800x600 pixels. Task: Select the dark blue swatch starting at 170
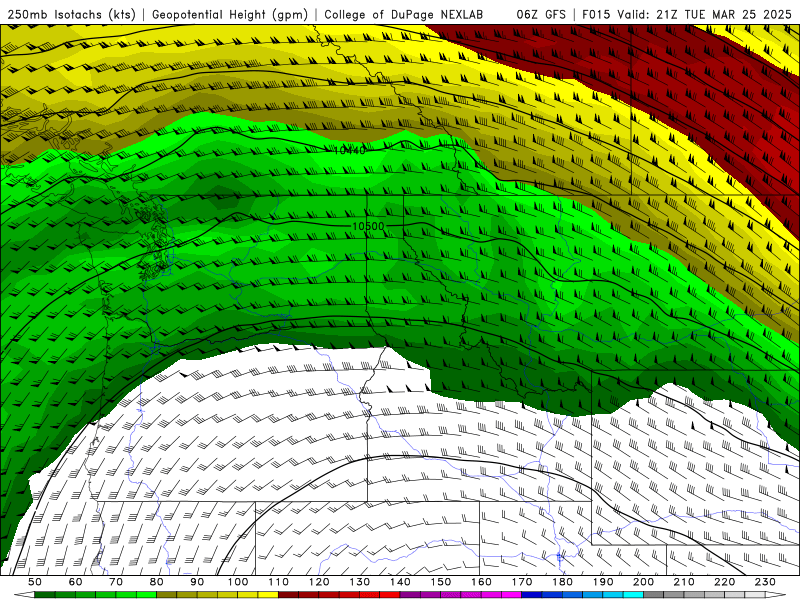click(x=532, y=595)
